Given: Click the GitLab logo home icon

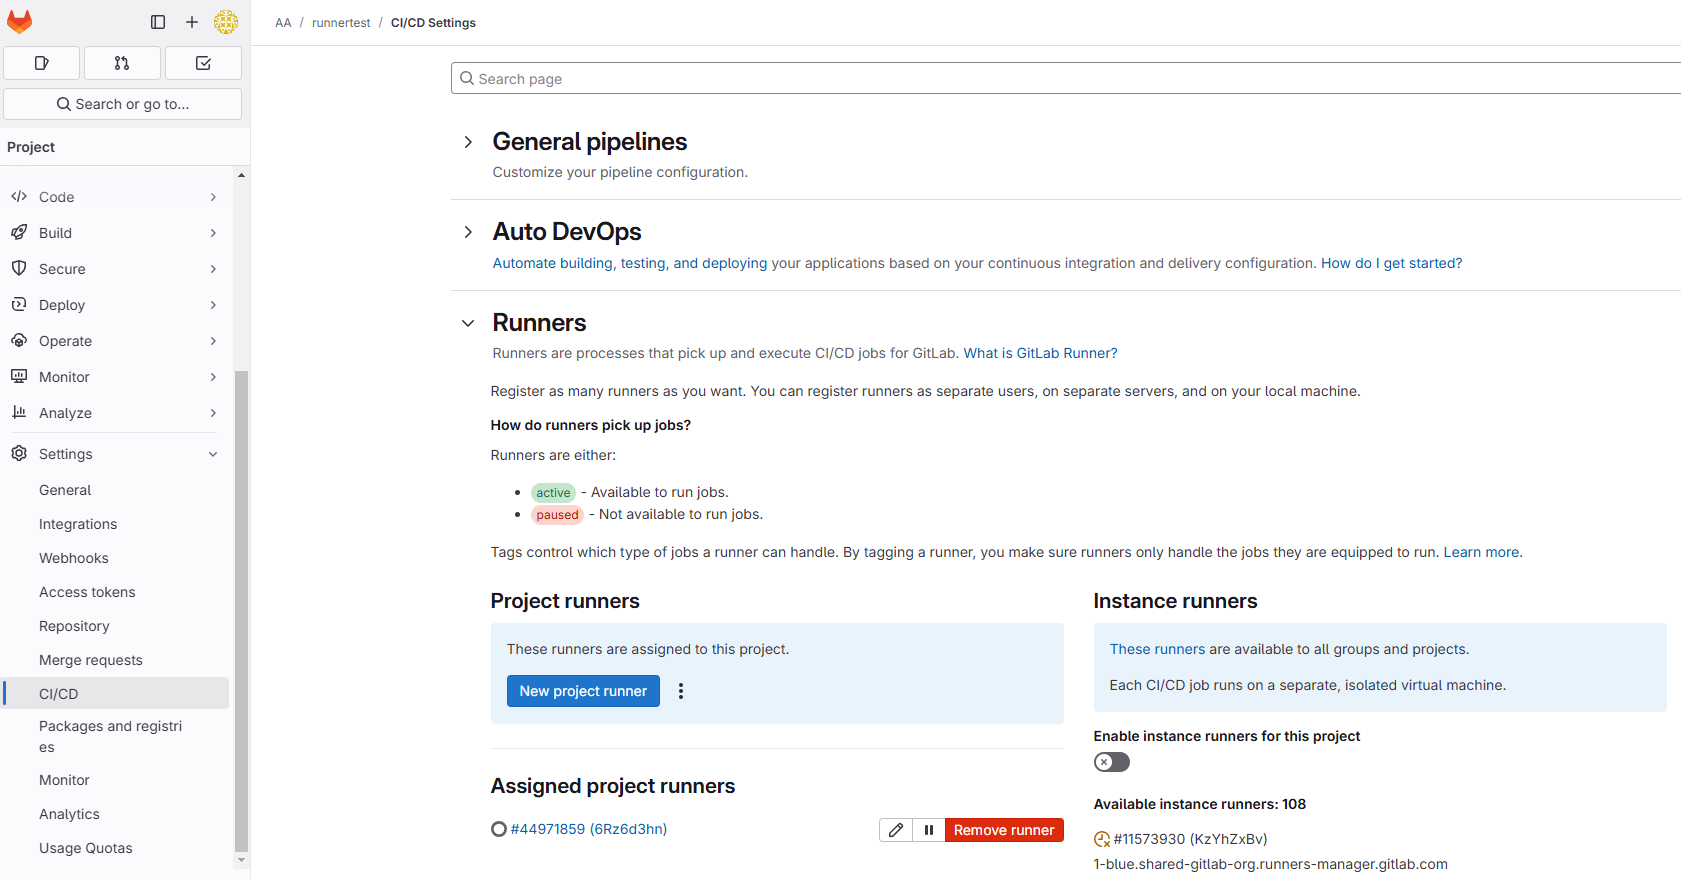Looking at the screenshot, I should (x=20, y=22).
